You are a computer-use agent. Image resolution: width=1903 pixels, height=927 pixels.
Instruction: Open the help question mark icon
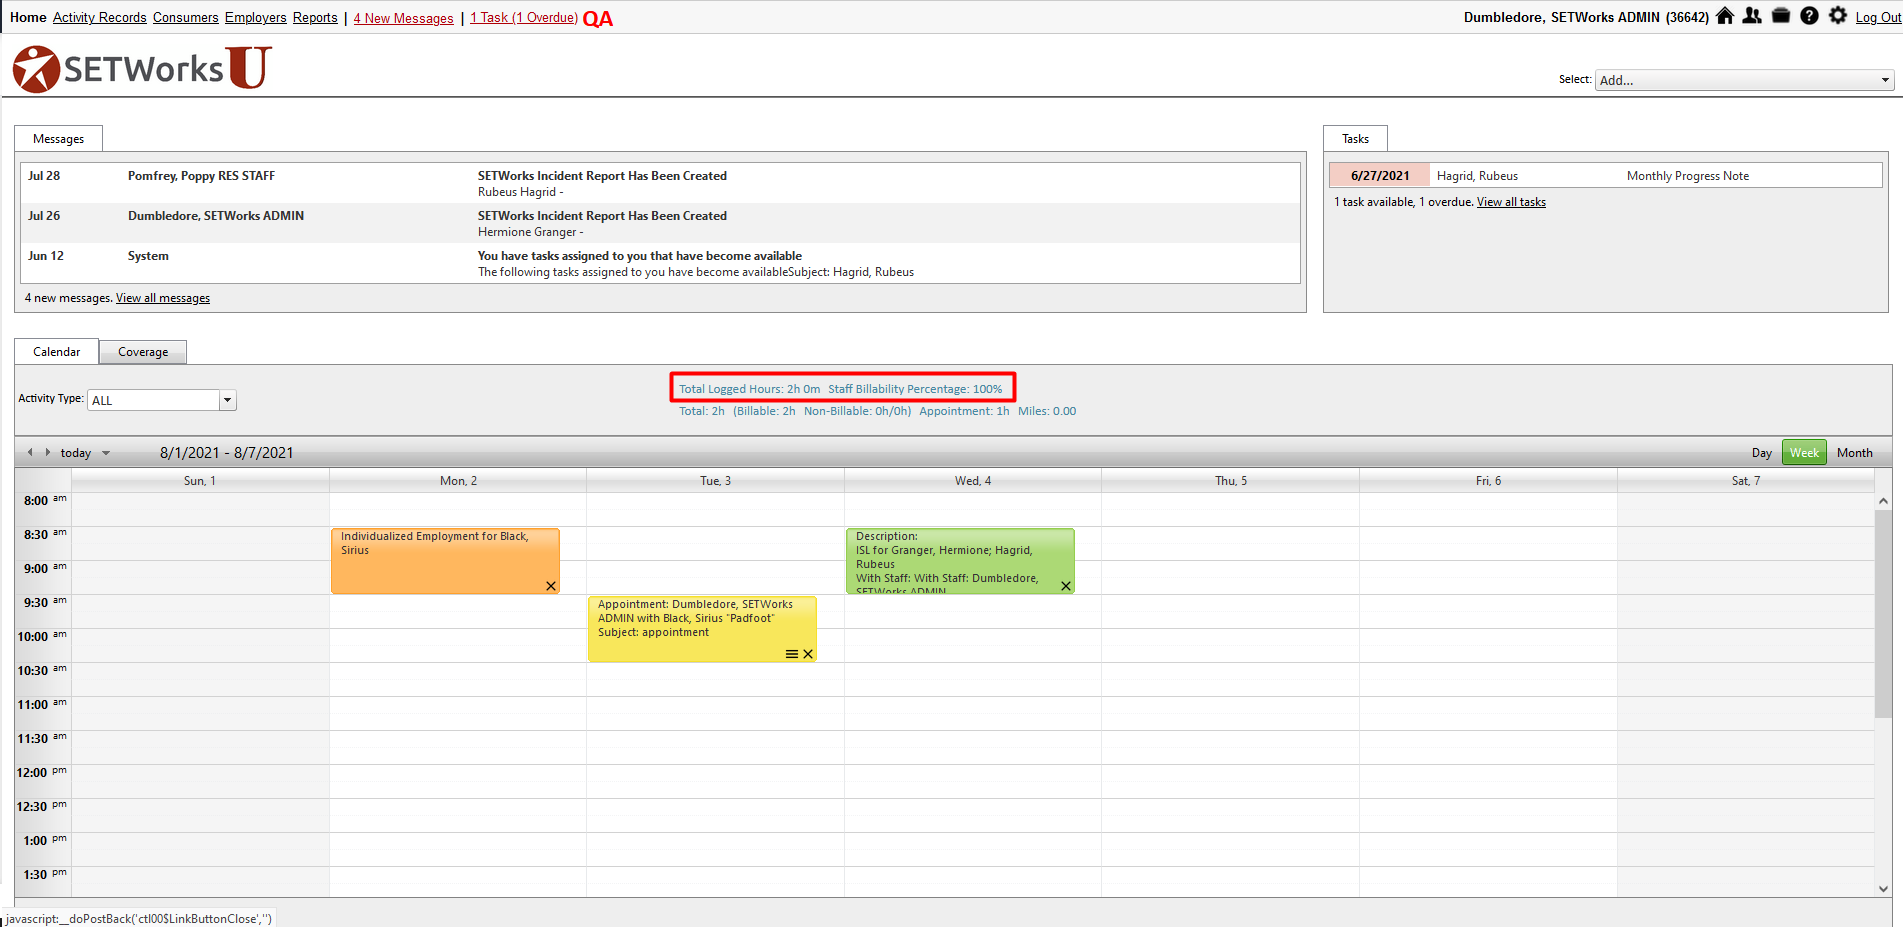pos(1809,16)
